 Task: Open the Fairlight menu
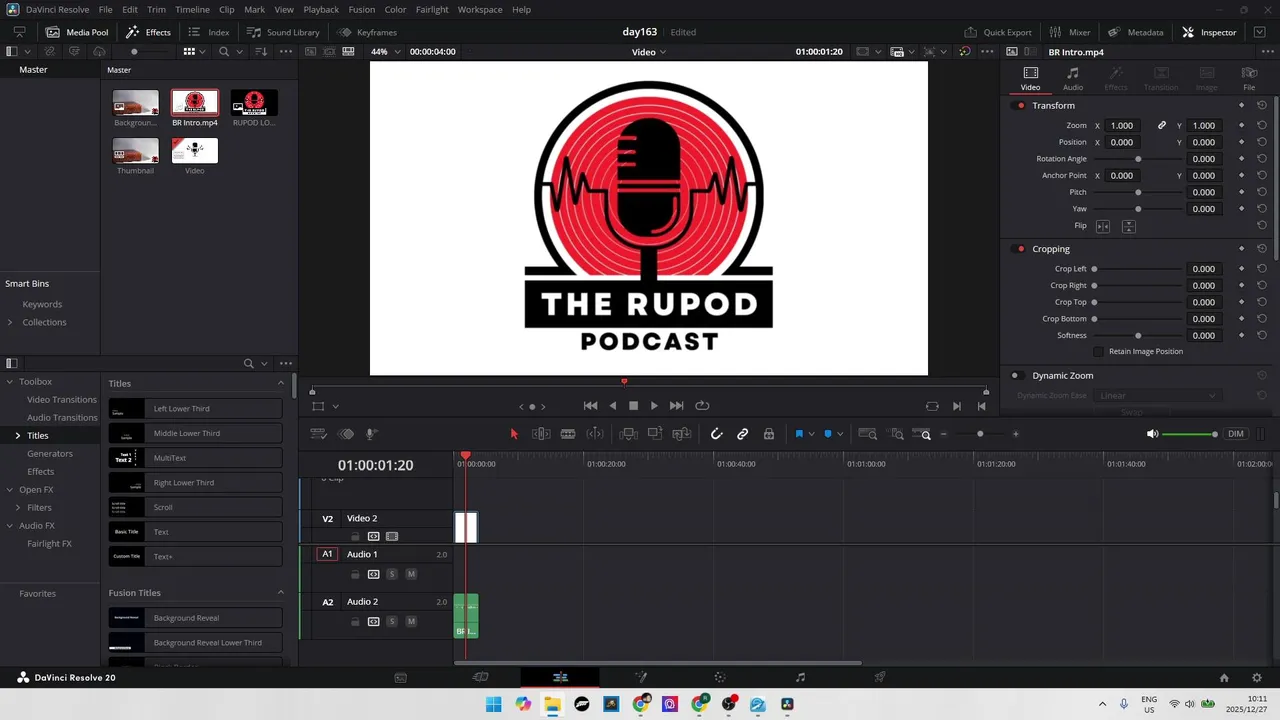(x=432, y=9)
